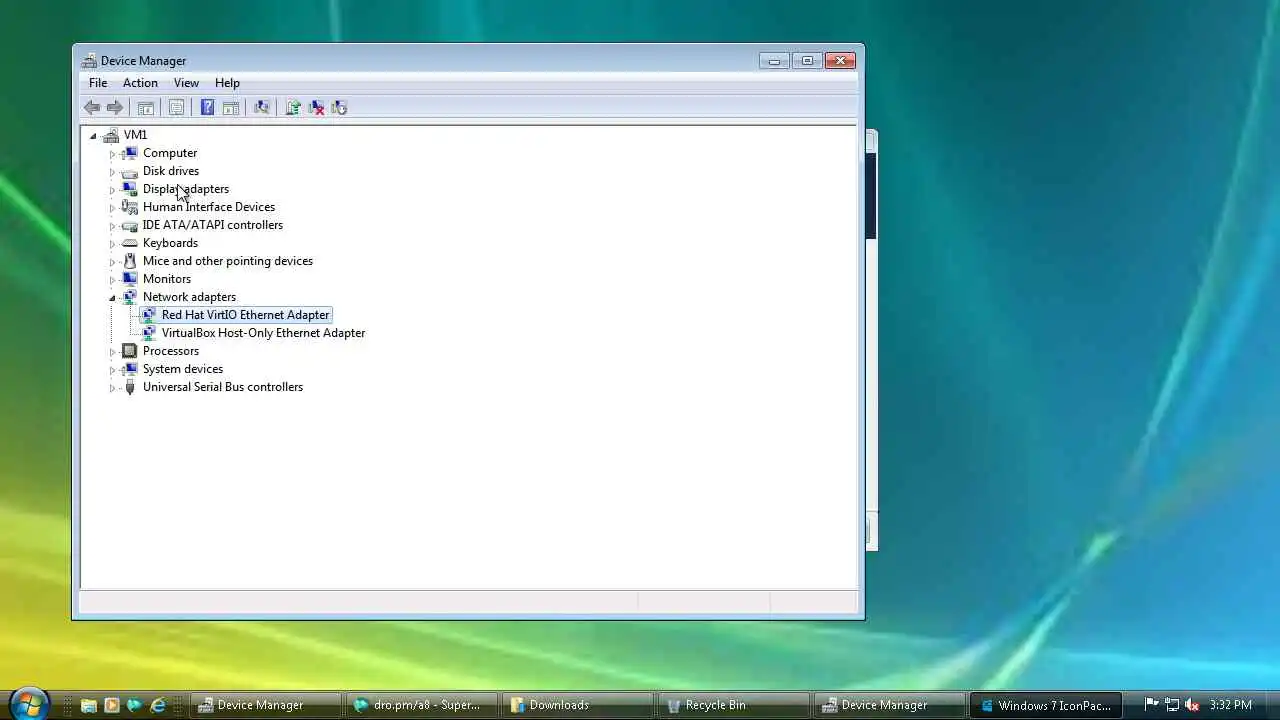The width and height of the screenshot is (1280, 720).
Task: Expand Mice and other pointing devices
Action: [112, 261]
